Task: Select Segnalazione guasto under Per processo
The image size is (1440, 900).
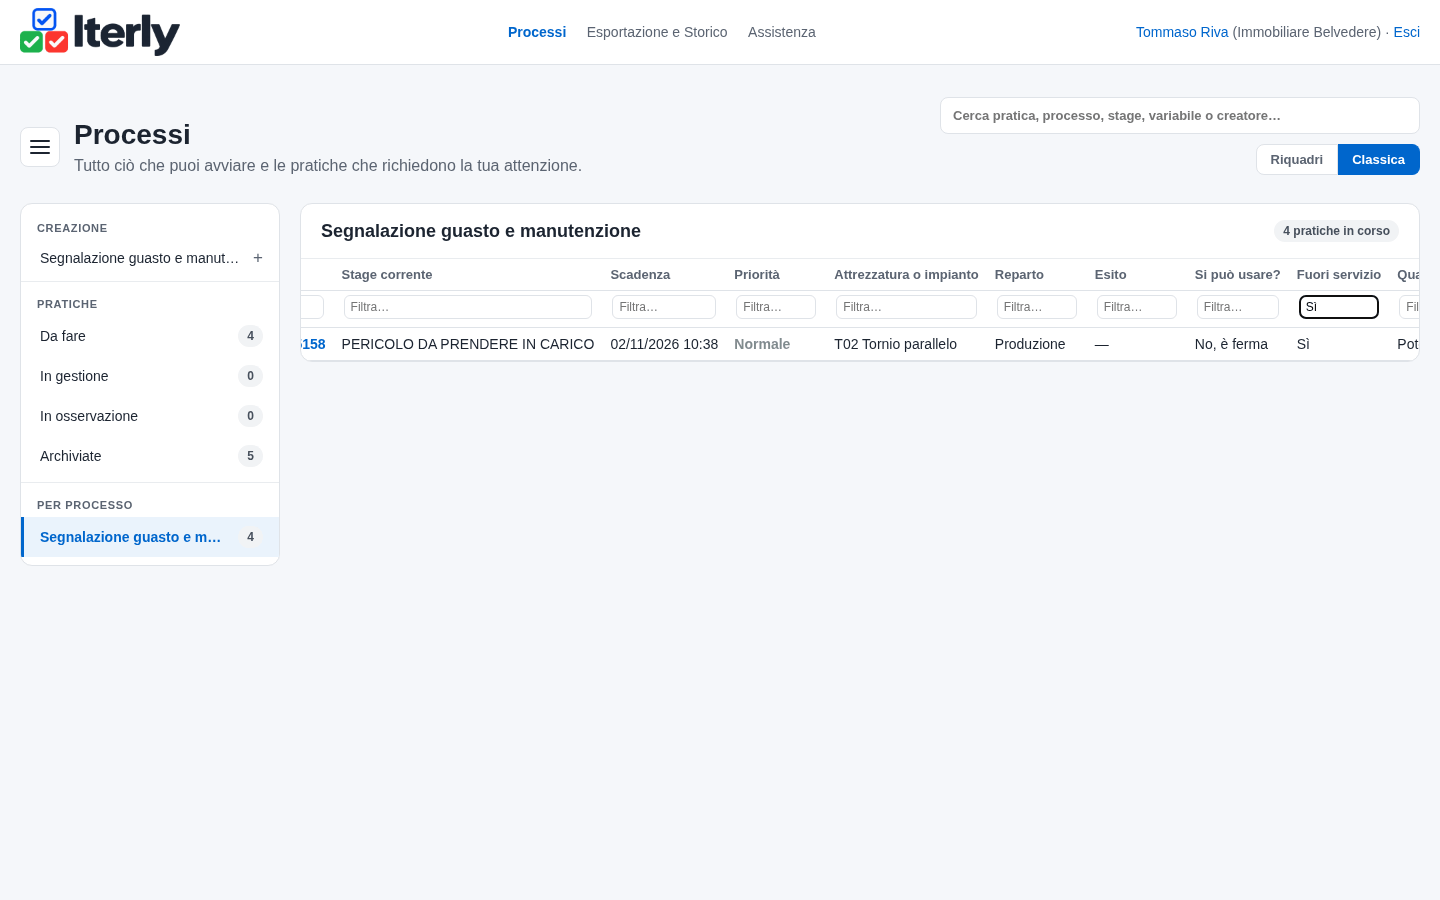Action: pos(150,537)
